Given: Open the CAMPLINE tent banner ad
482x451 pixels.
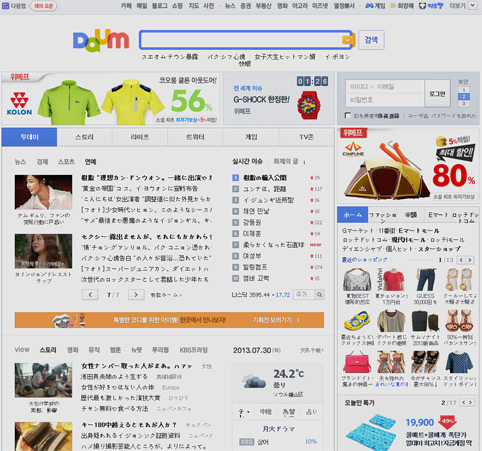Looking at the screenshot, I should pos(408,166).
